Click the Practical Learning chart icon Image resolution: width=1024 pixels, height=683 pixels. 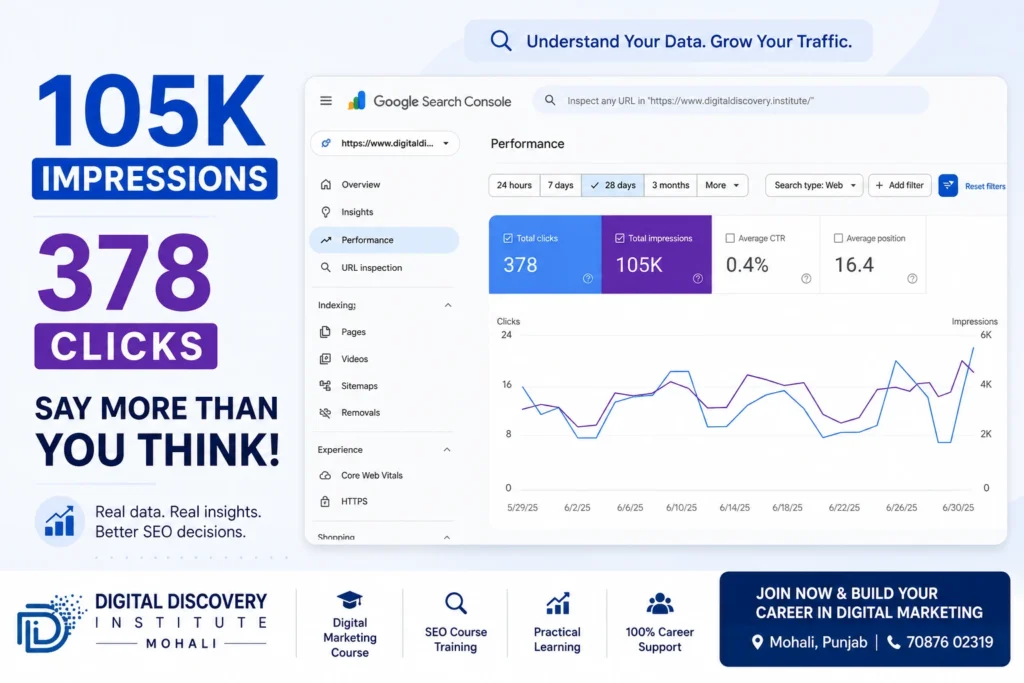click(x=557, y=603)
